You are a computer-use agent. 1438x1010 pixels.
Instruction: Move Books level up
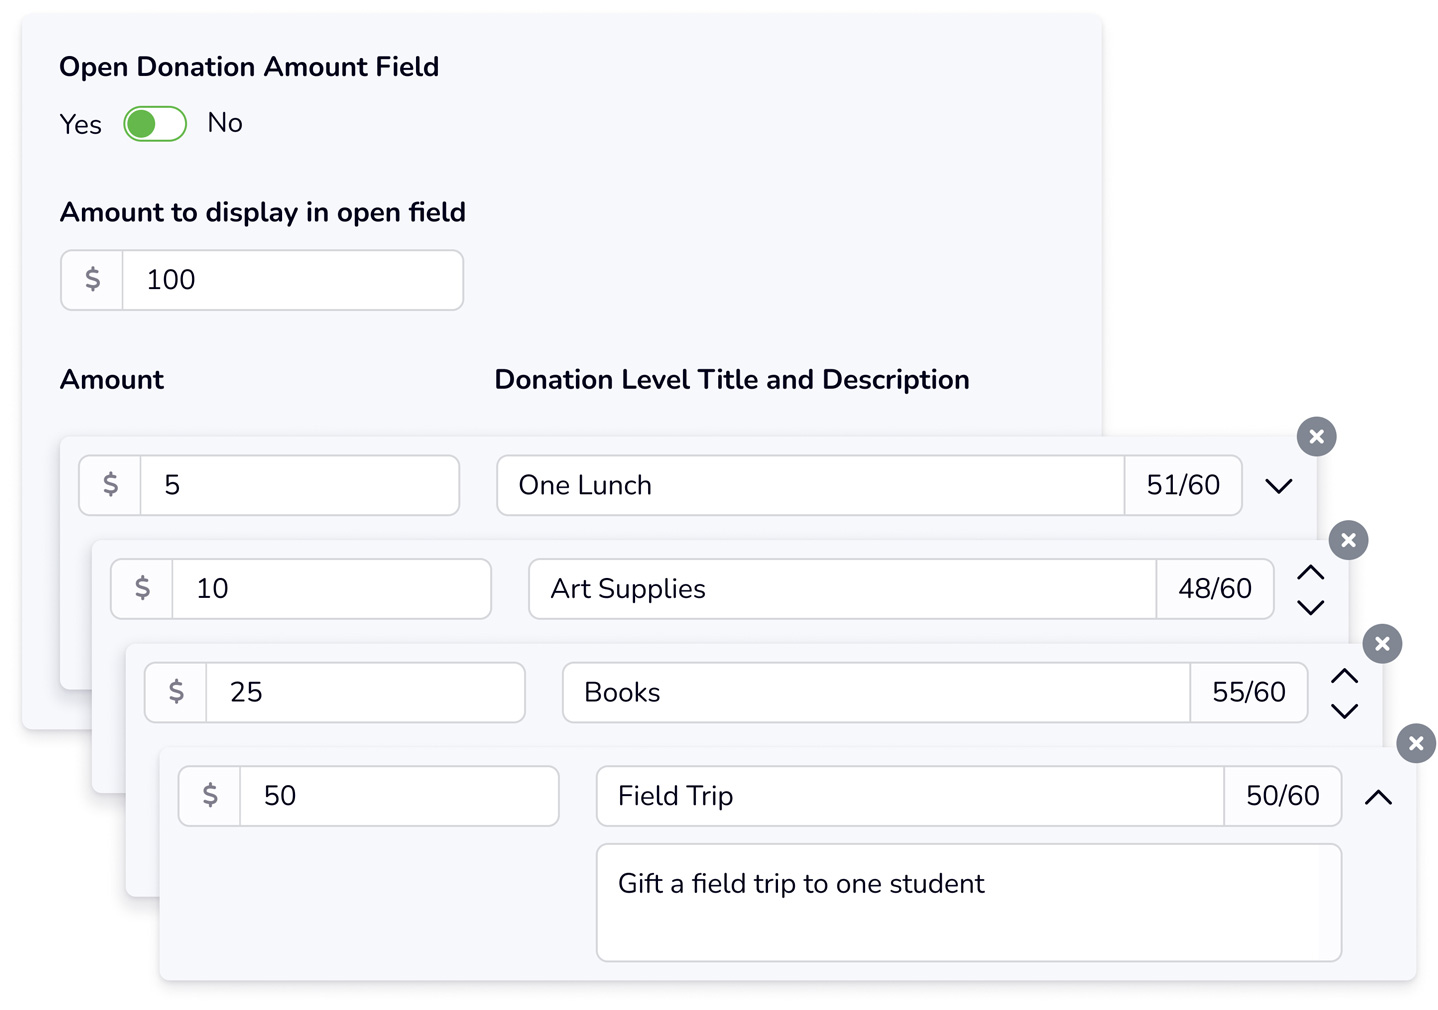coord(1344,677)
